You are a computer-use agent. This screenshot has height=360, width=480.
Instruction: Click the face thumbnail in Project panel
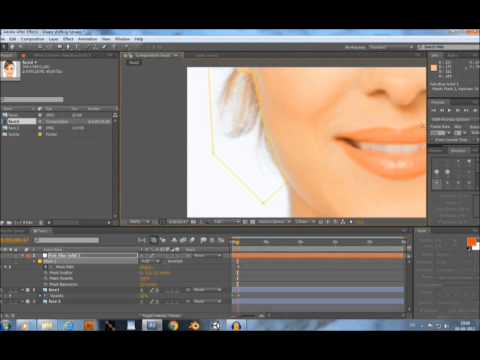coord(10,70)
